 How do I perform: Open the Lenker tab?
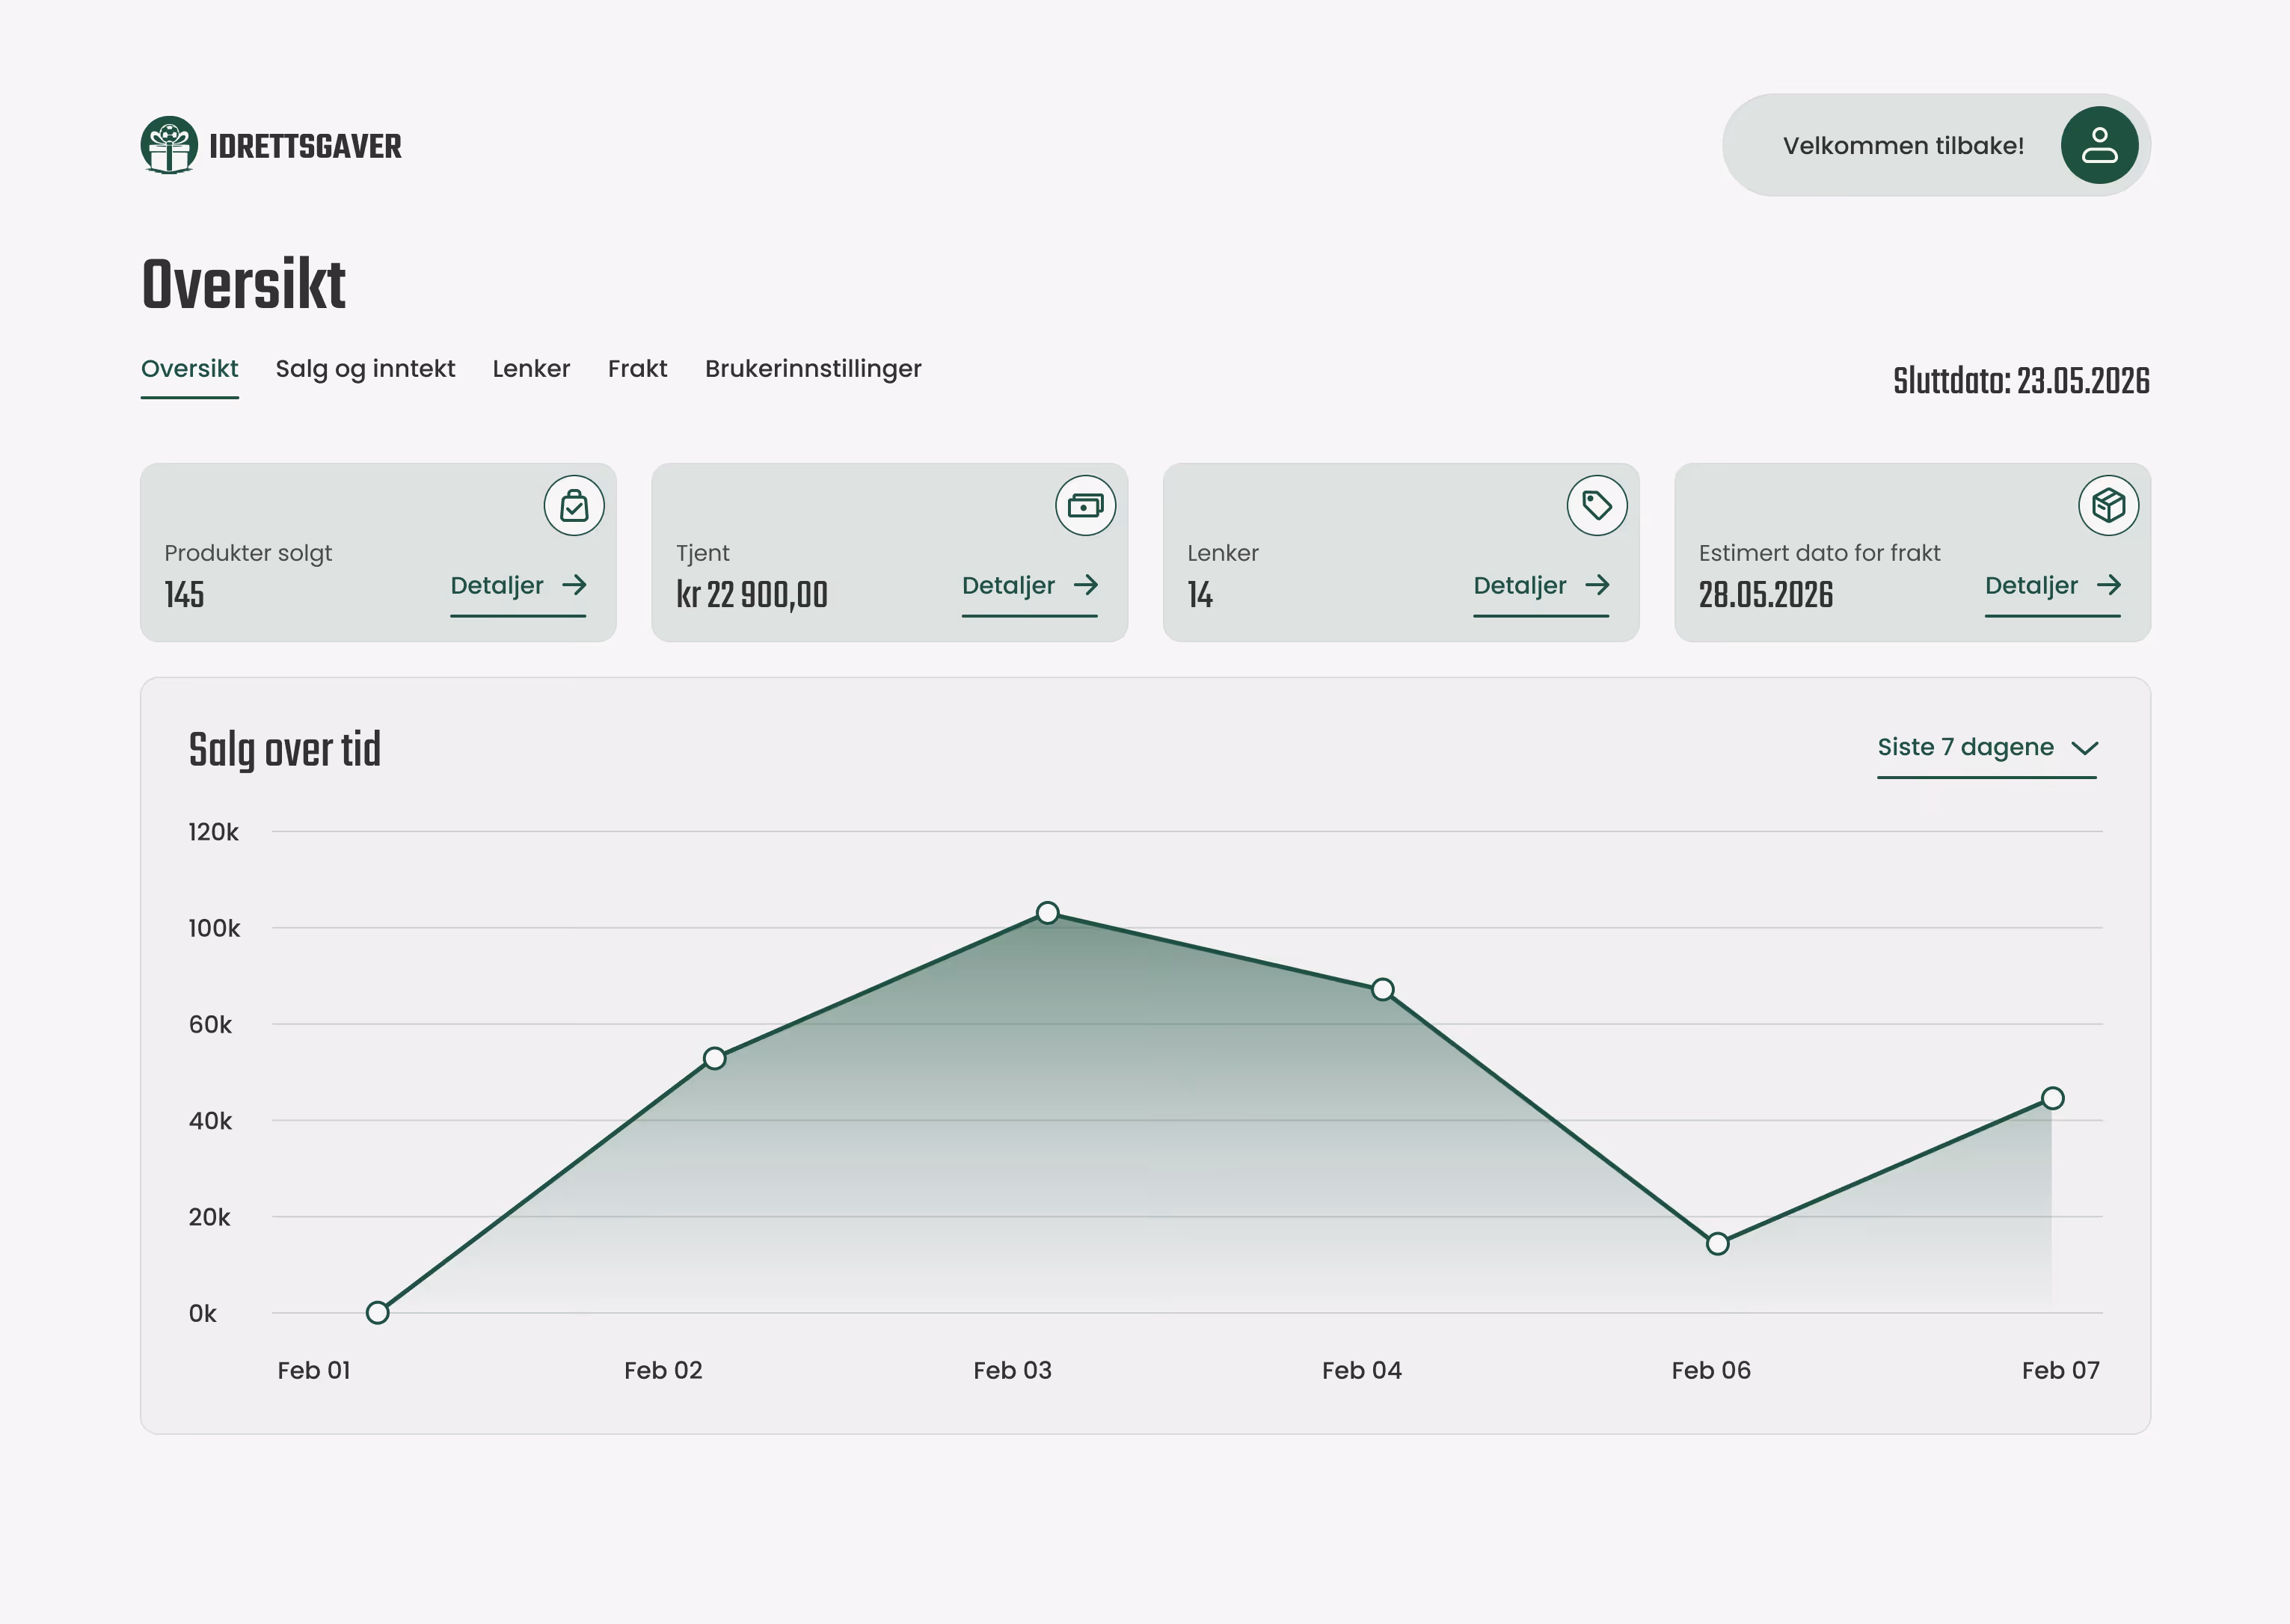pyautogui.click(x=531, y=369)
